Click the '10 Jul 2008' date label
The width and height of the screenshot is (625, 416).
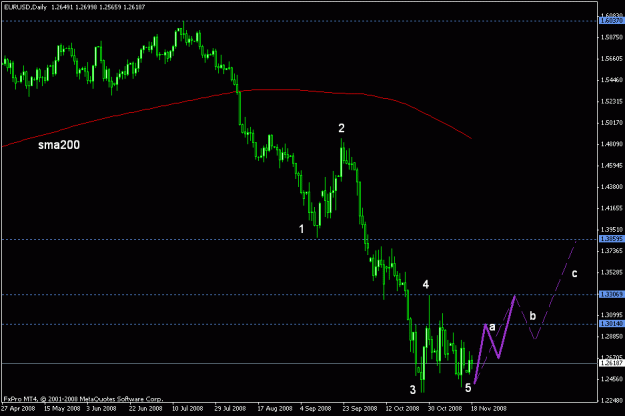187,408
